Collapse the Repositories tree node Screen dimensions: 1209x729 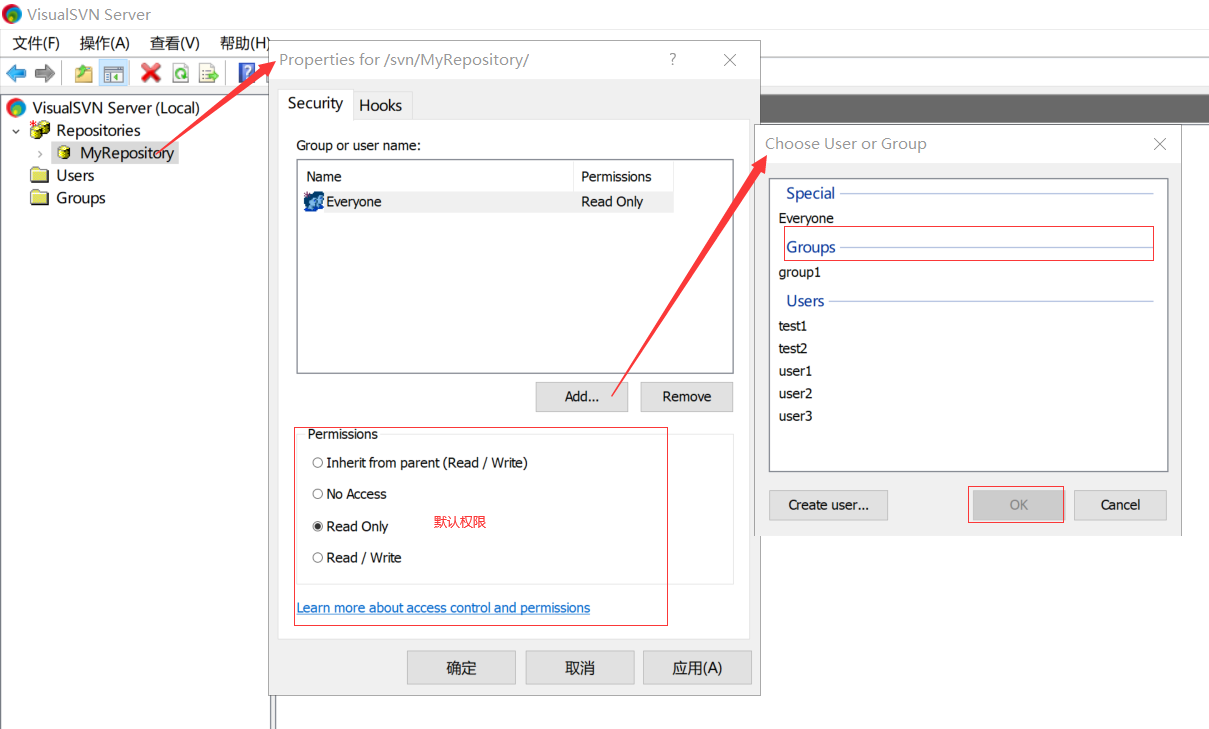pyautogui.click(x=16, y=131)
